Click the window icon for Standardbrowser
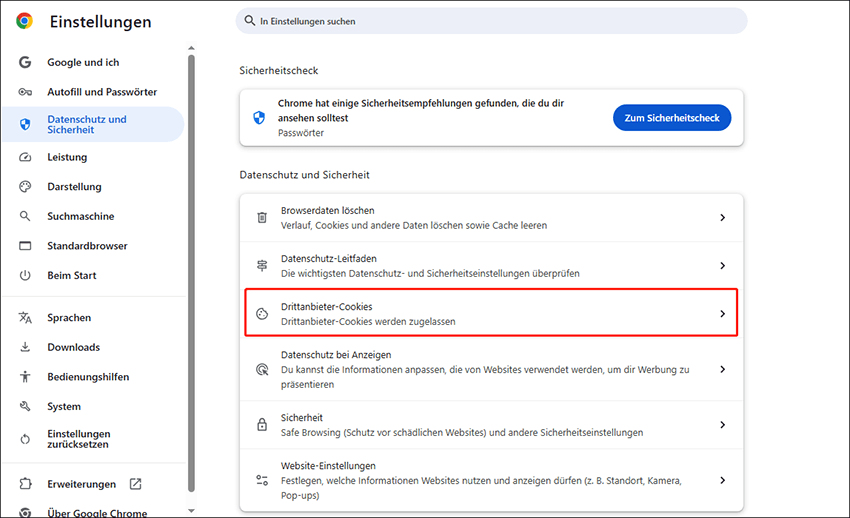This screenshot has height=518, width=850. click(25, 246)
